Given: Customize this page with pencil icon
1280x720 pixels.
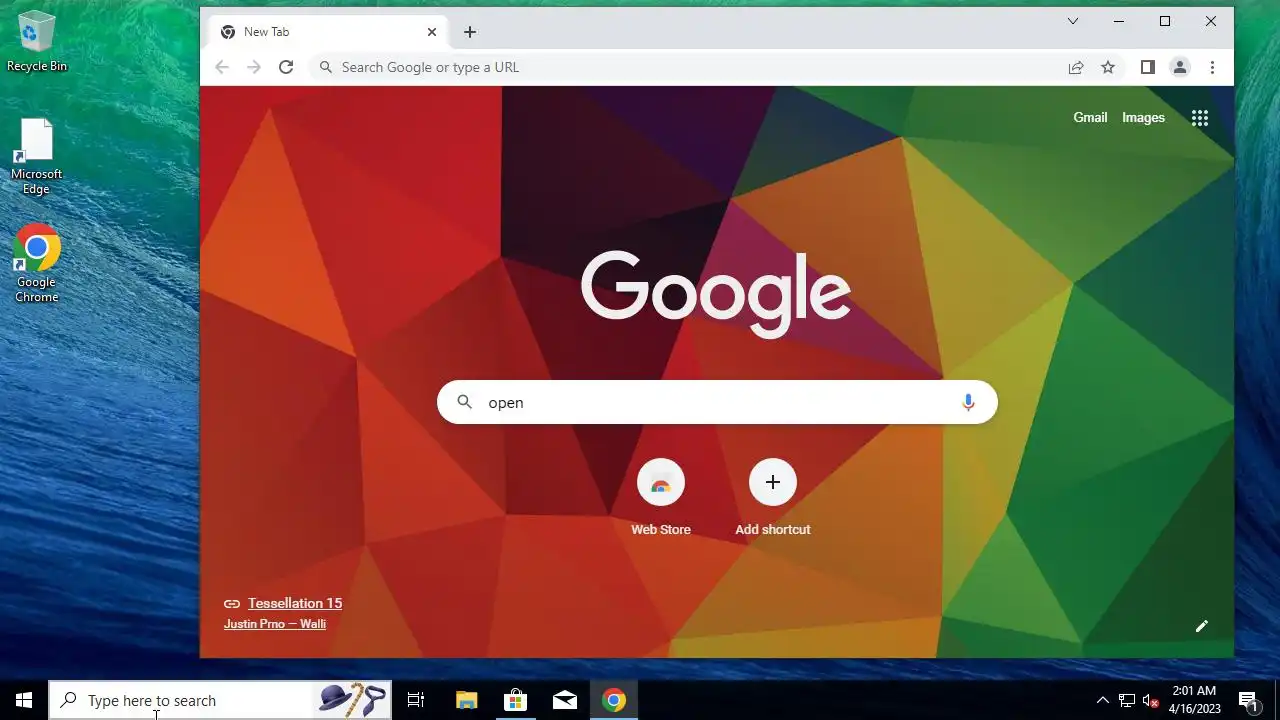Looking at the screenshot, I should tap(1202, 626).
